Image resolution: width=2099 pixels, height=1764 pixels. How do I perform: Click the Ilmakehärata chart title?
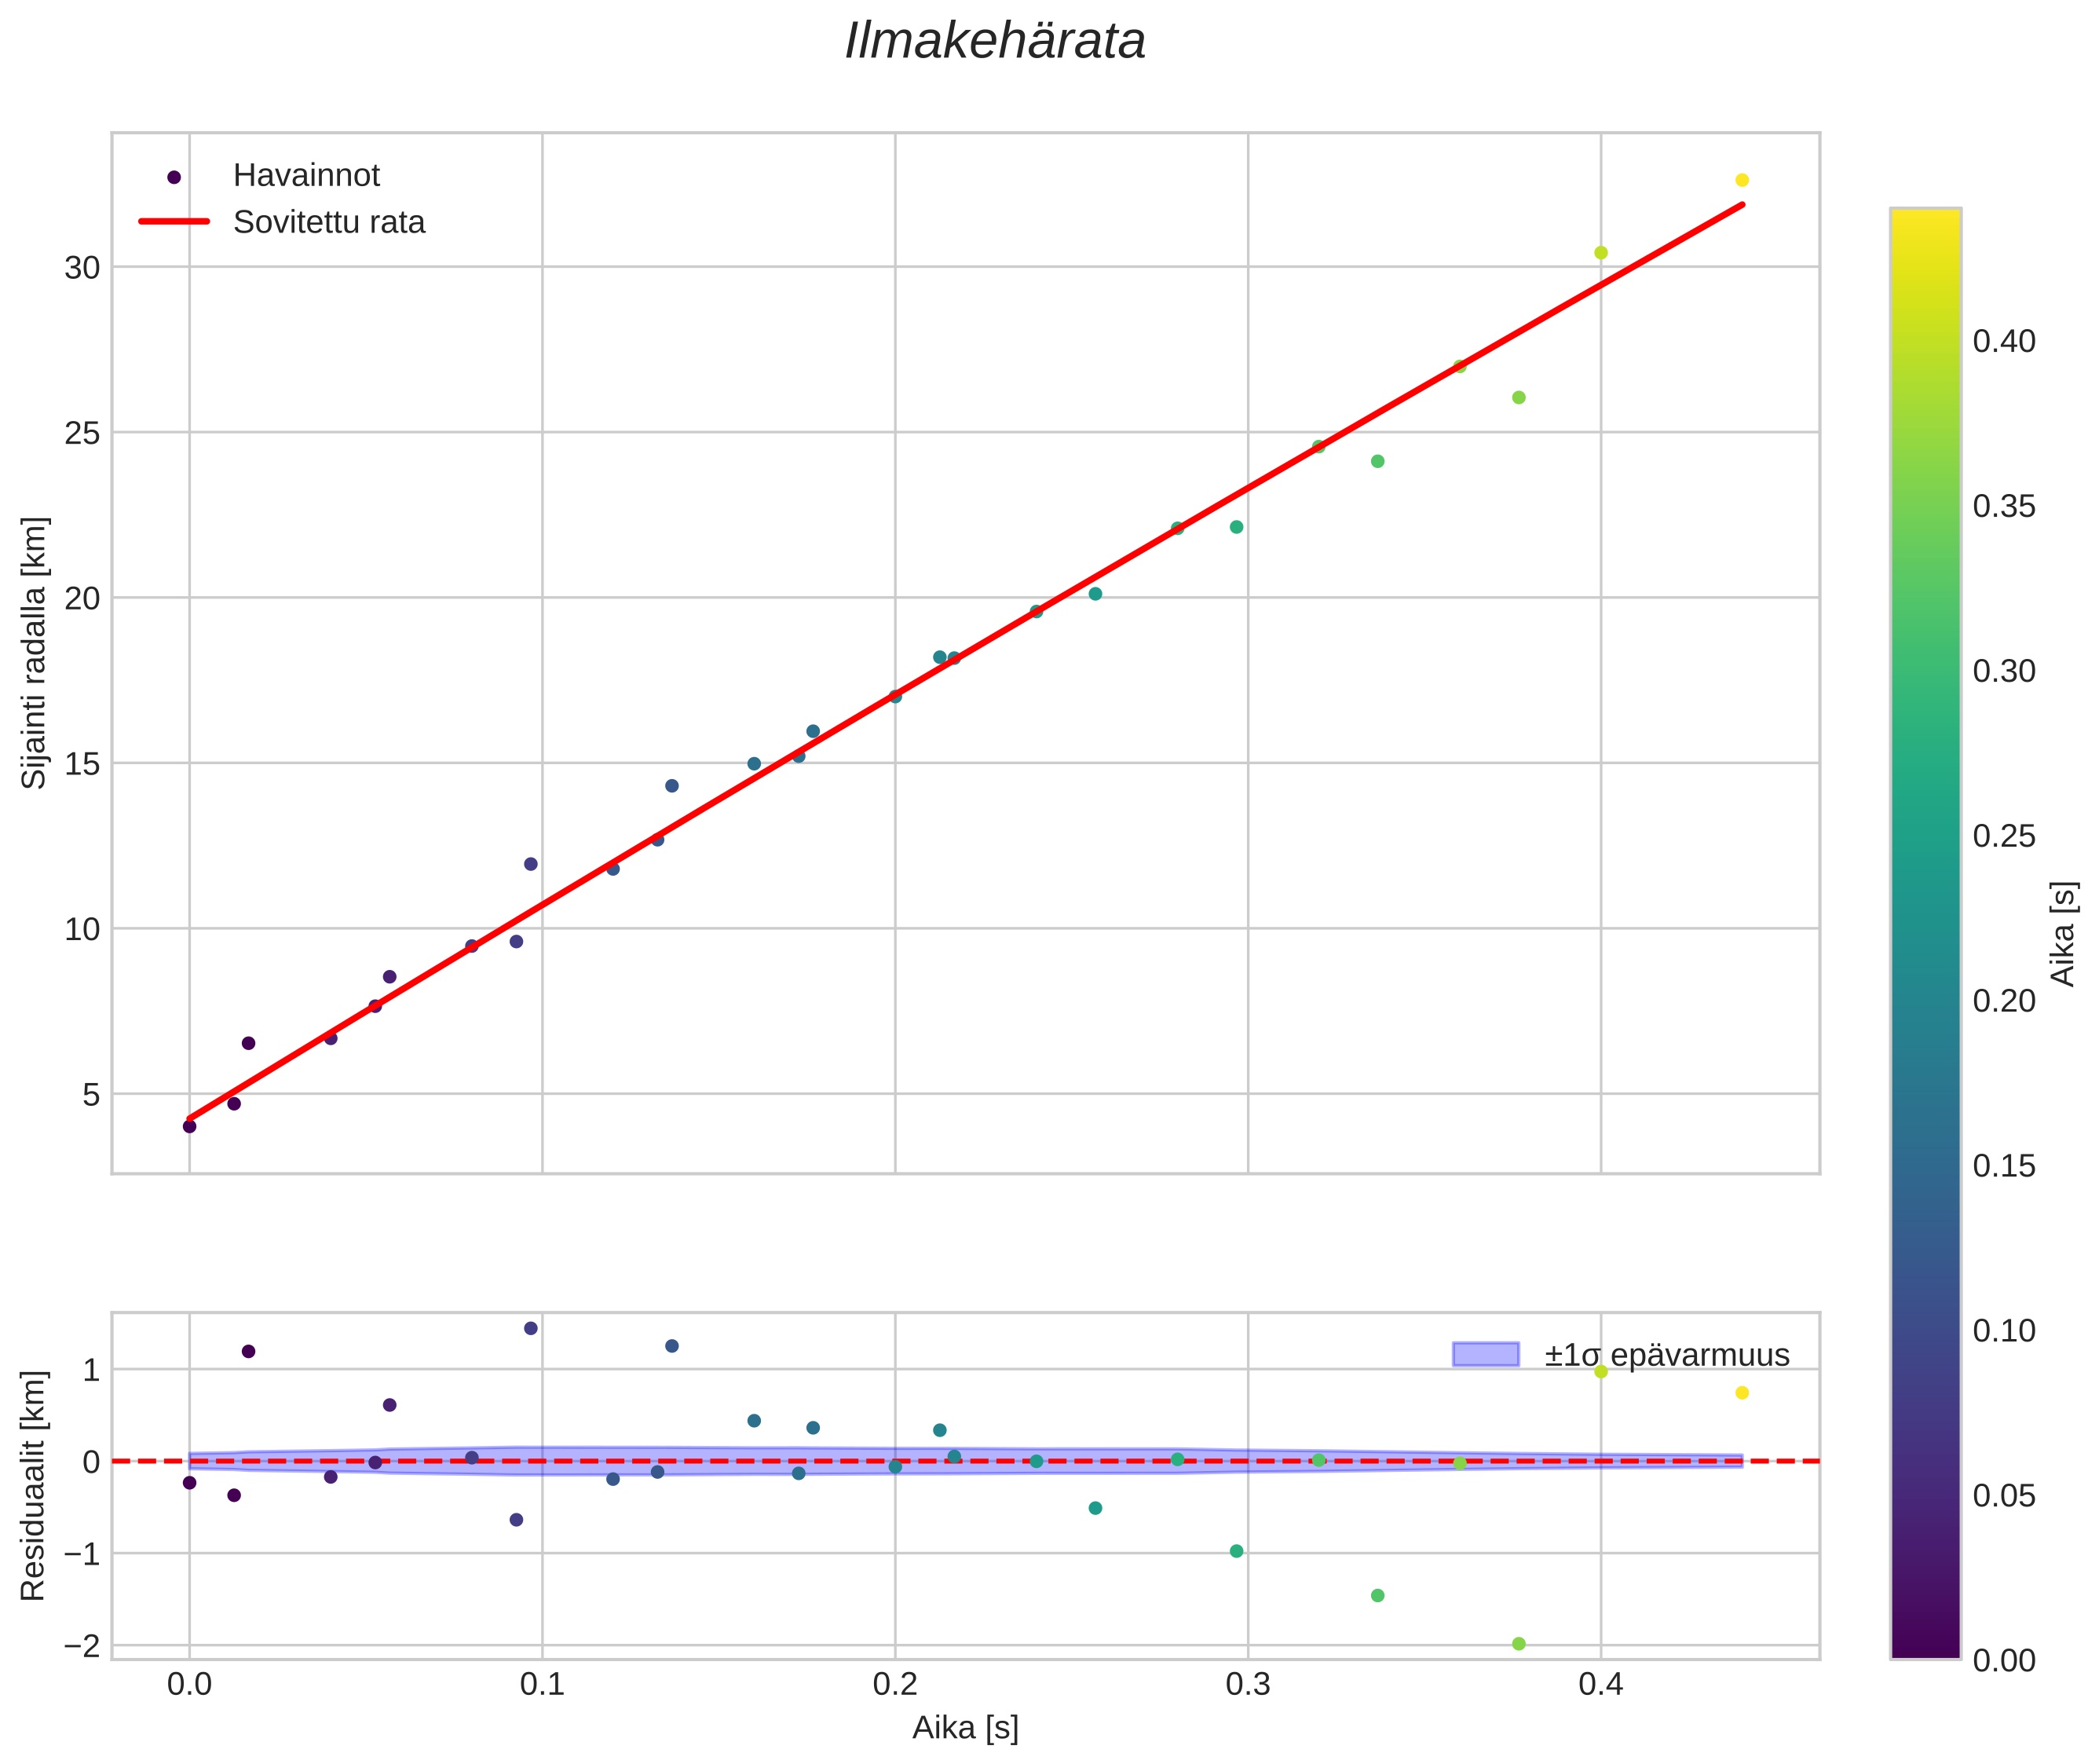995,42
